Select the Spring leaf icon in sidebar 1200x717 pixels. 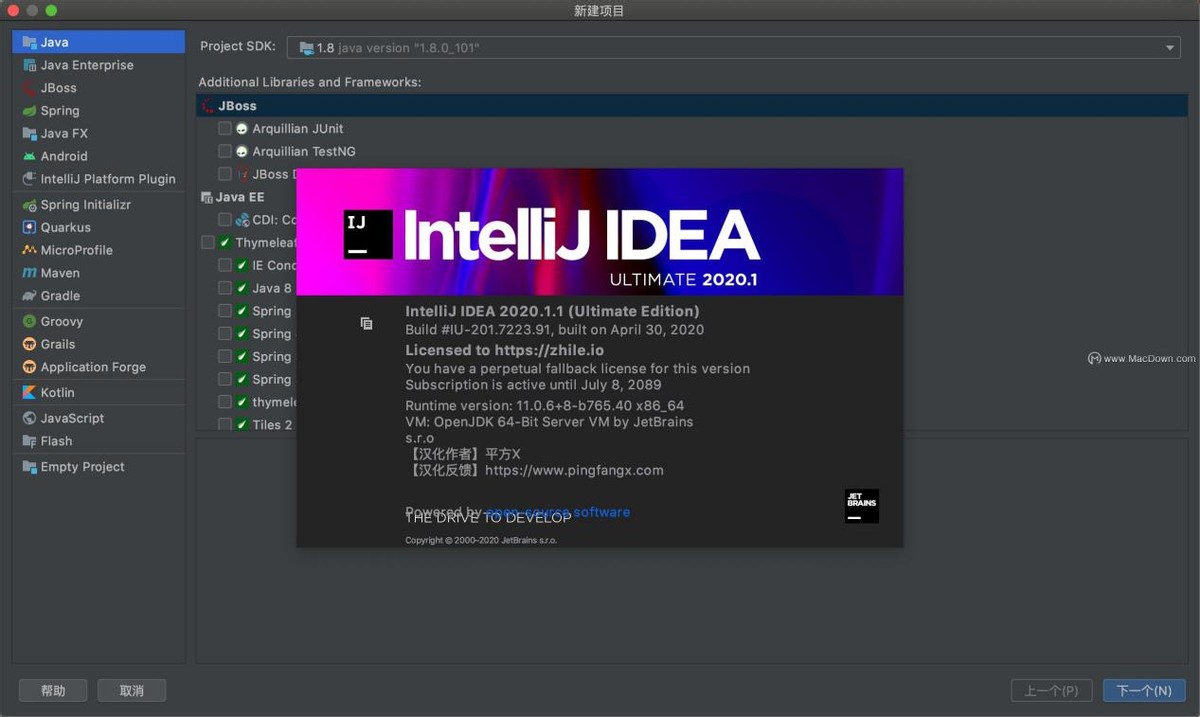click(x=30, y=111)
